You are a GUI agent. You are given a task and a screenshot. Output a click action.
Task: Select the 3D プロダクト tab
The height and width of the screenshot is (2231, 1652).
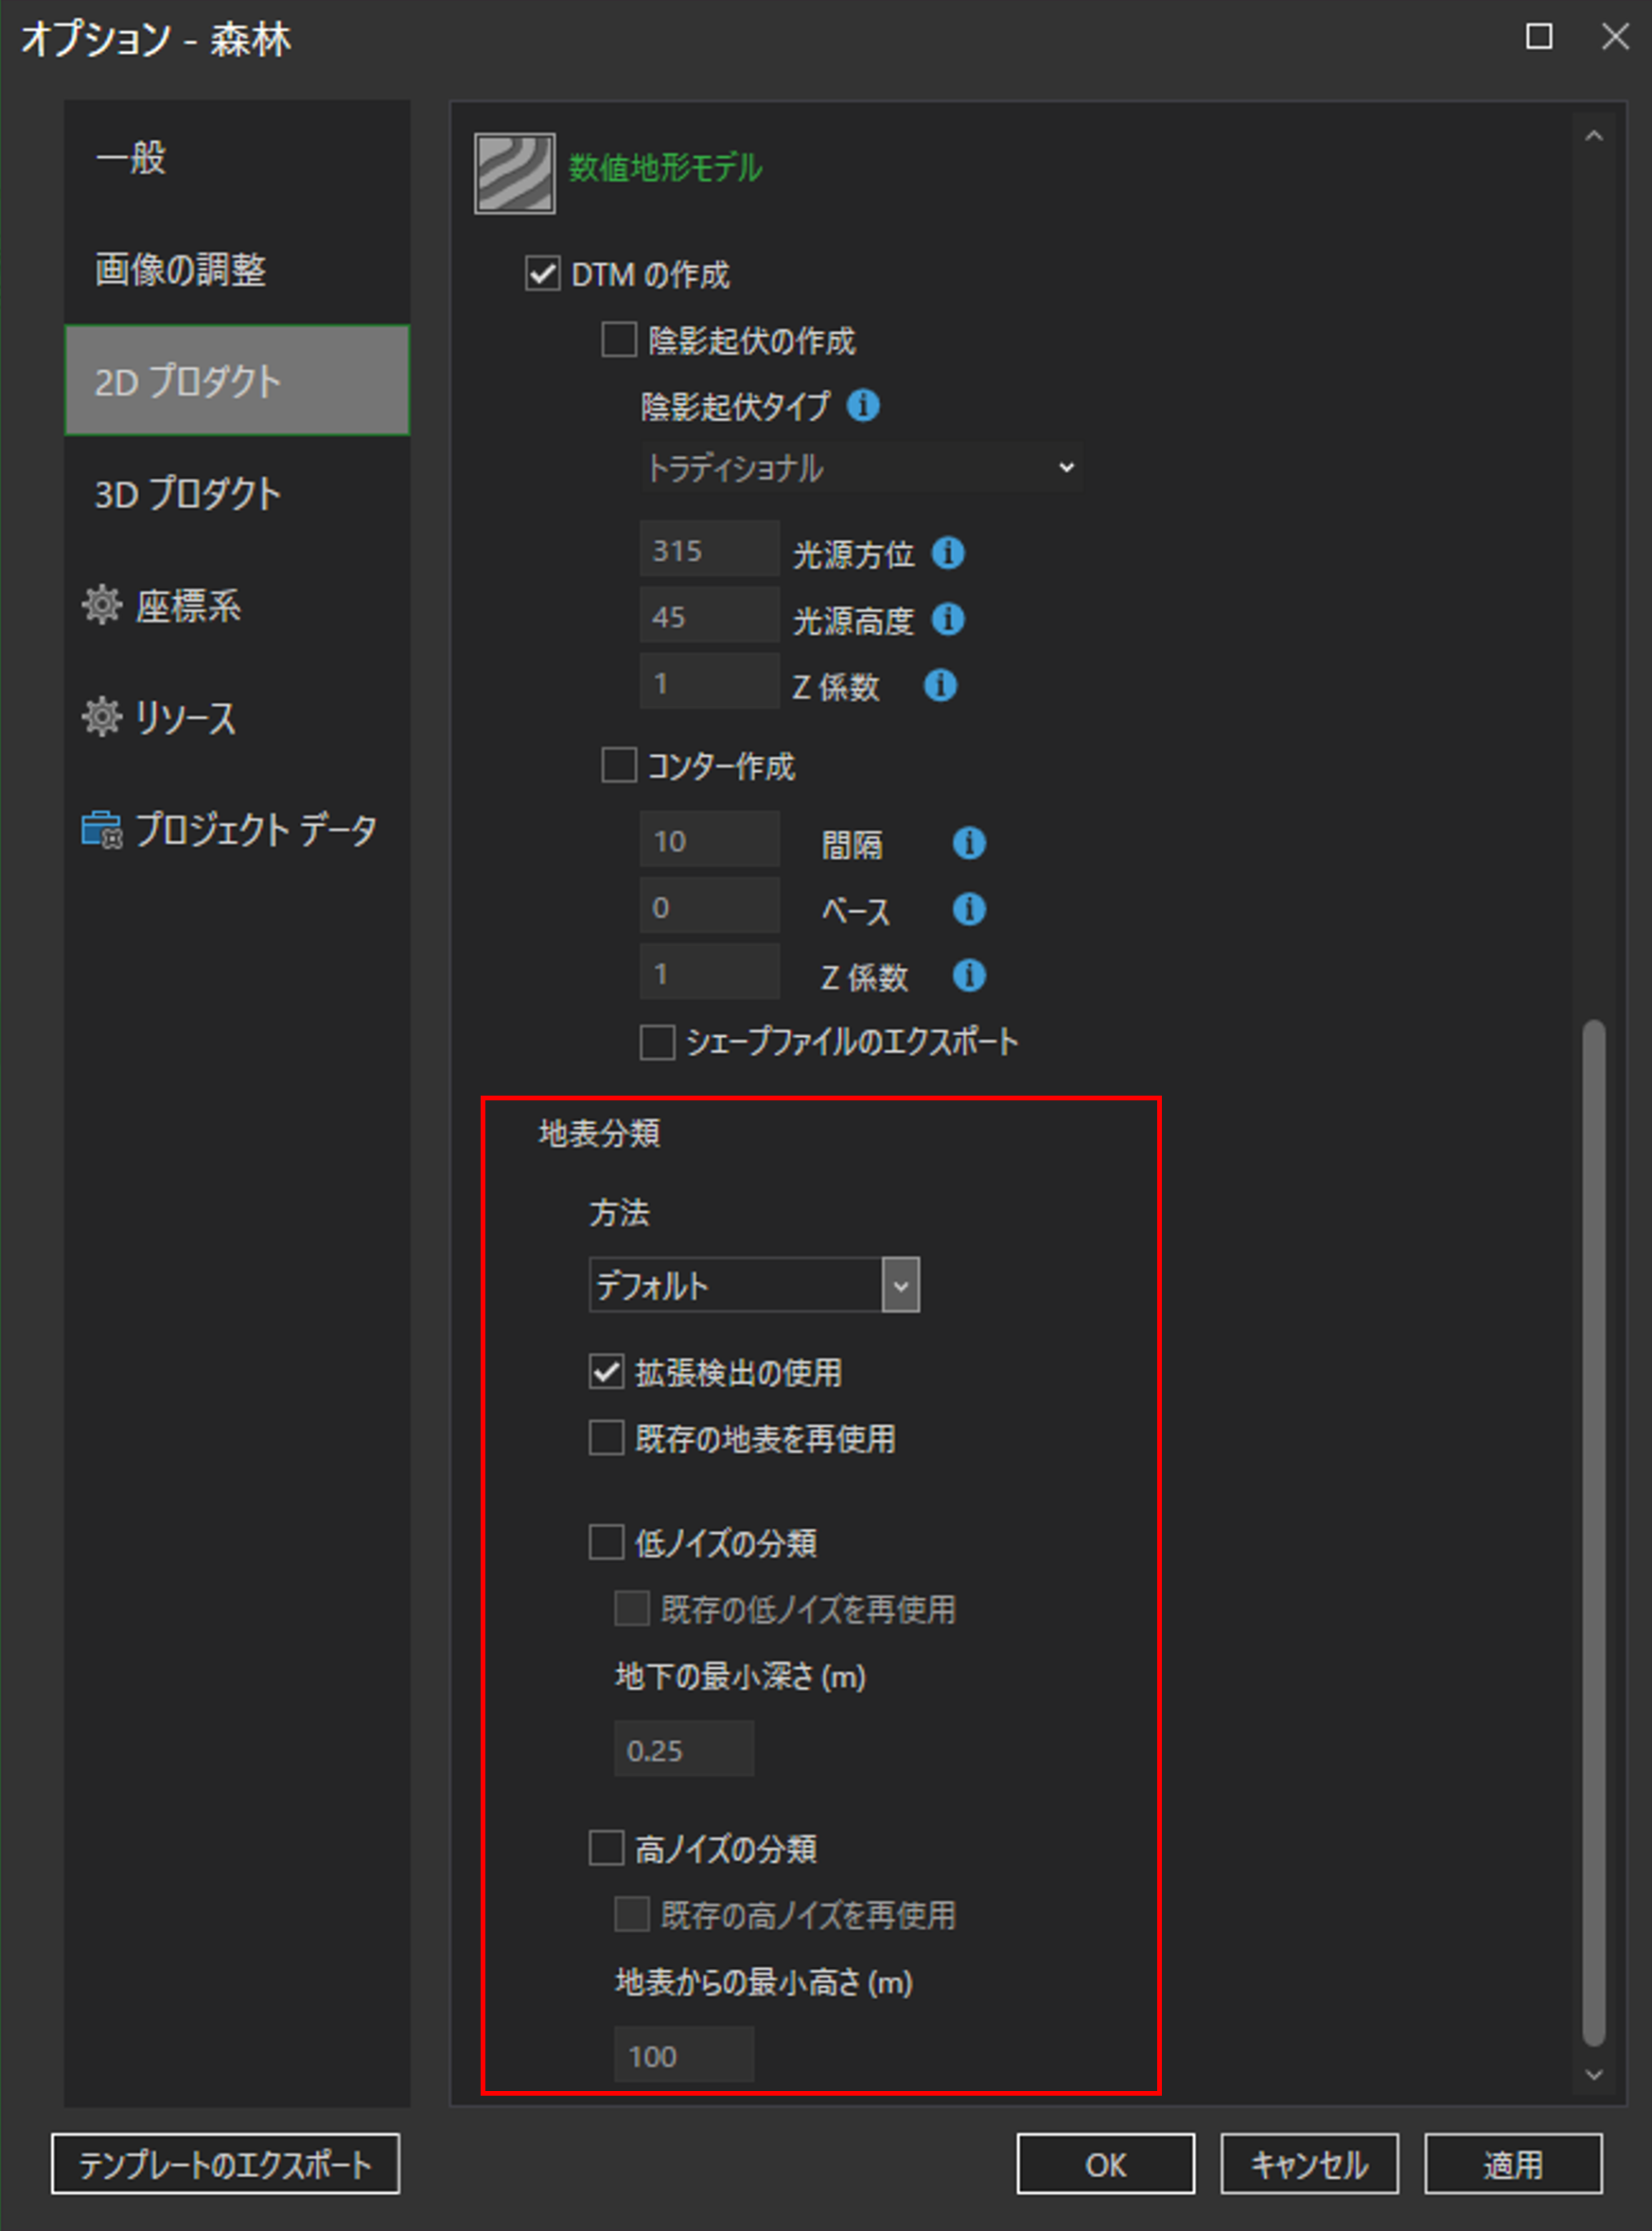coord(237,493)
